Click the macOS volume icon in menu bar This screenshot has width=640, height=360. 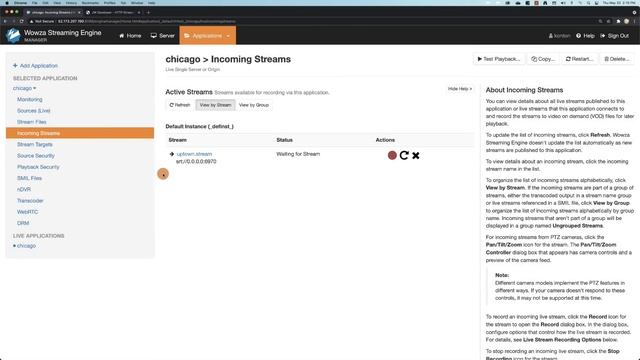563,3
